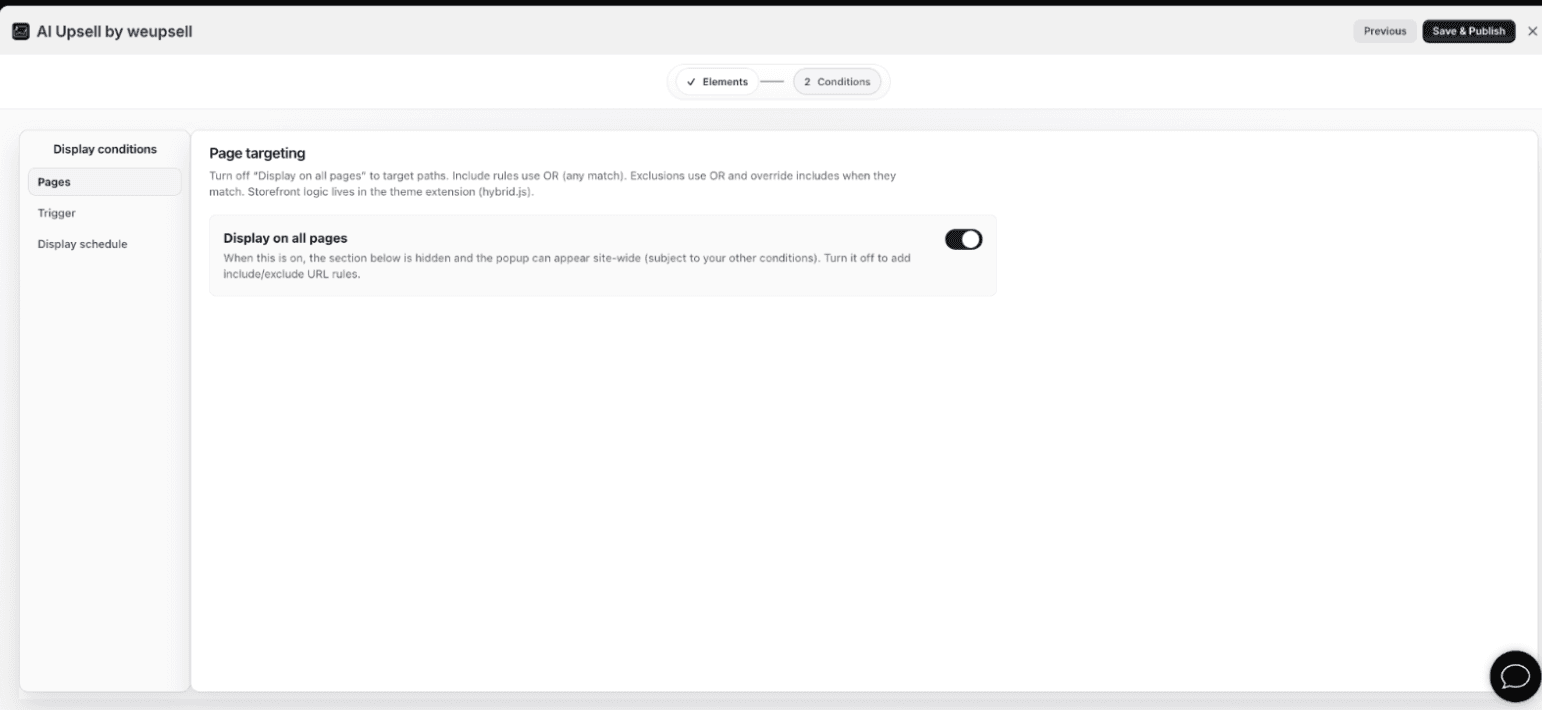Select the Conditions step
1542x710 pixels.
(837, 82)
